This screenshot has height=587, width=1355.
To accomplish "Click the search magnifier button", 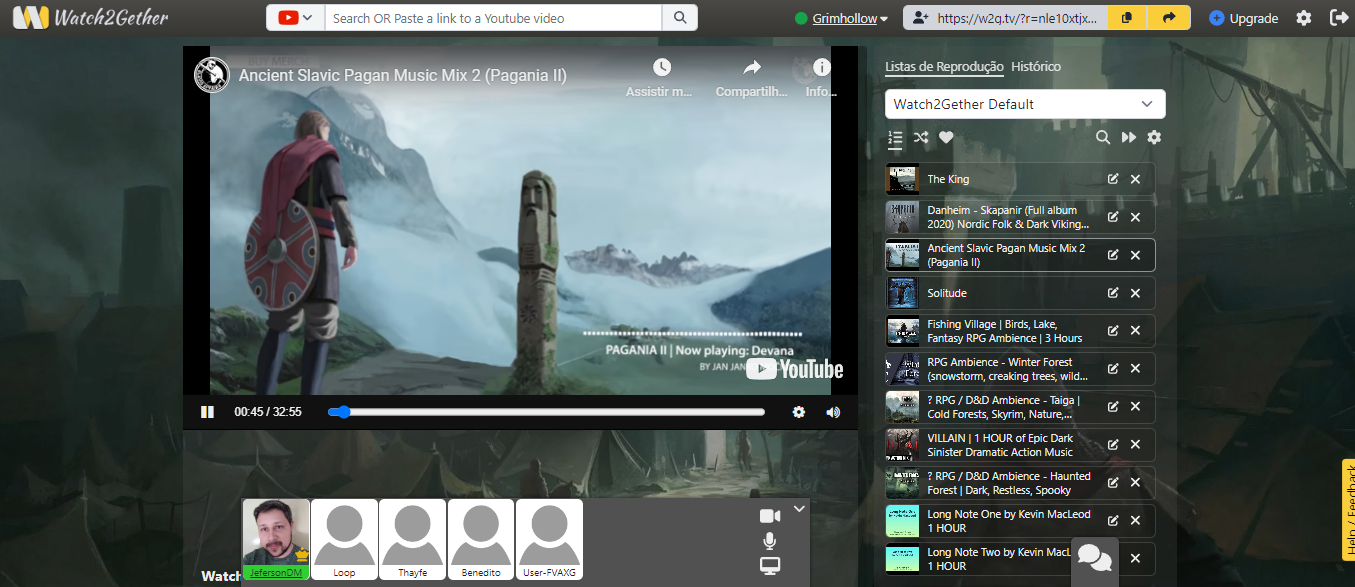I will pos(680,18).
